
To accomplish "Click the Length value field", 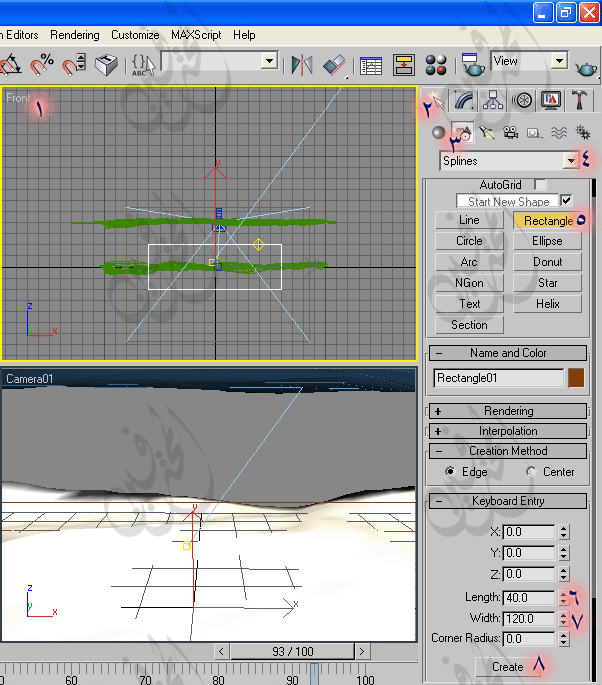I will [x=529, y=598].
